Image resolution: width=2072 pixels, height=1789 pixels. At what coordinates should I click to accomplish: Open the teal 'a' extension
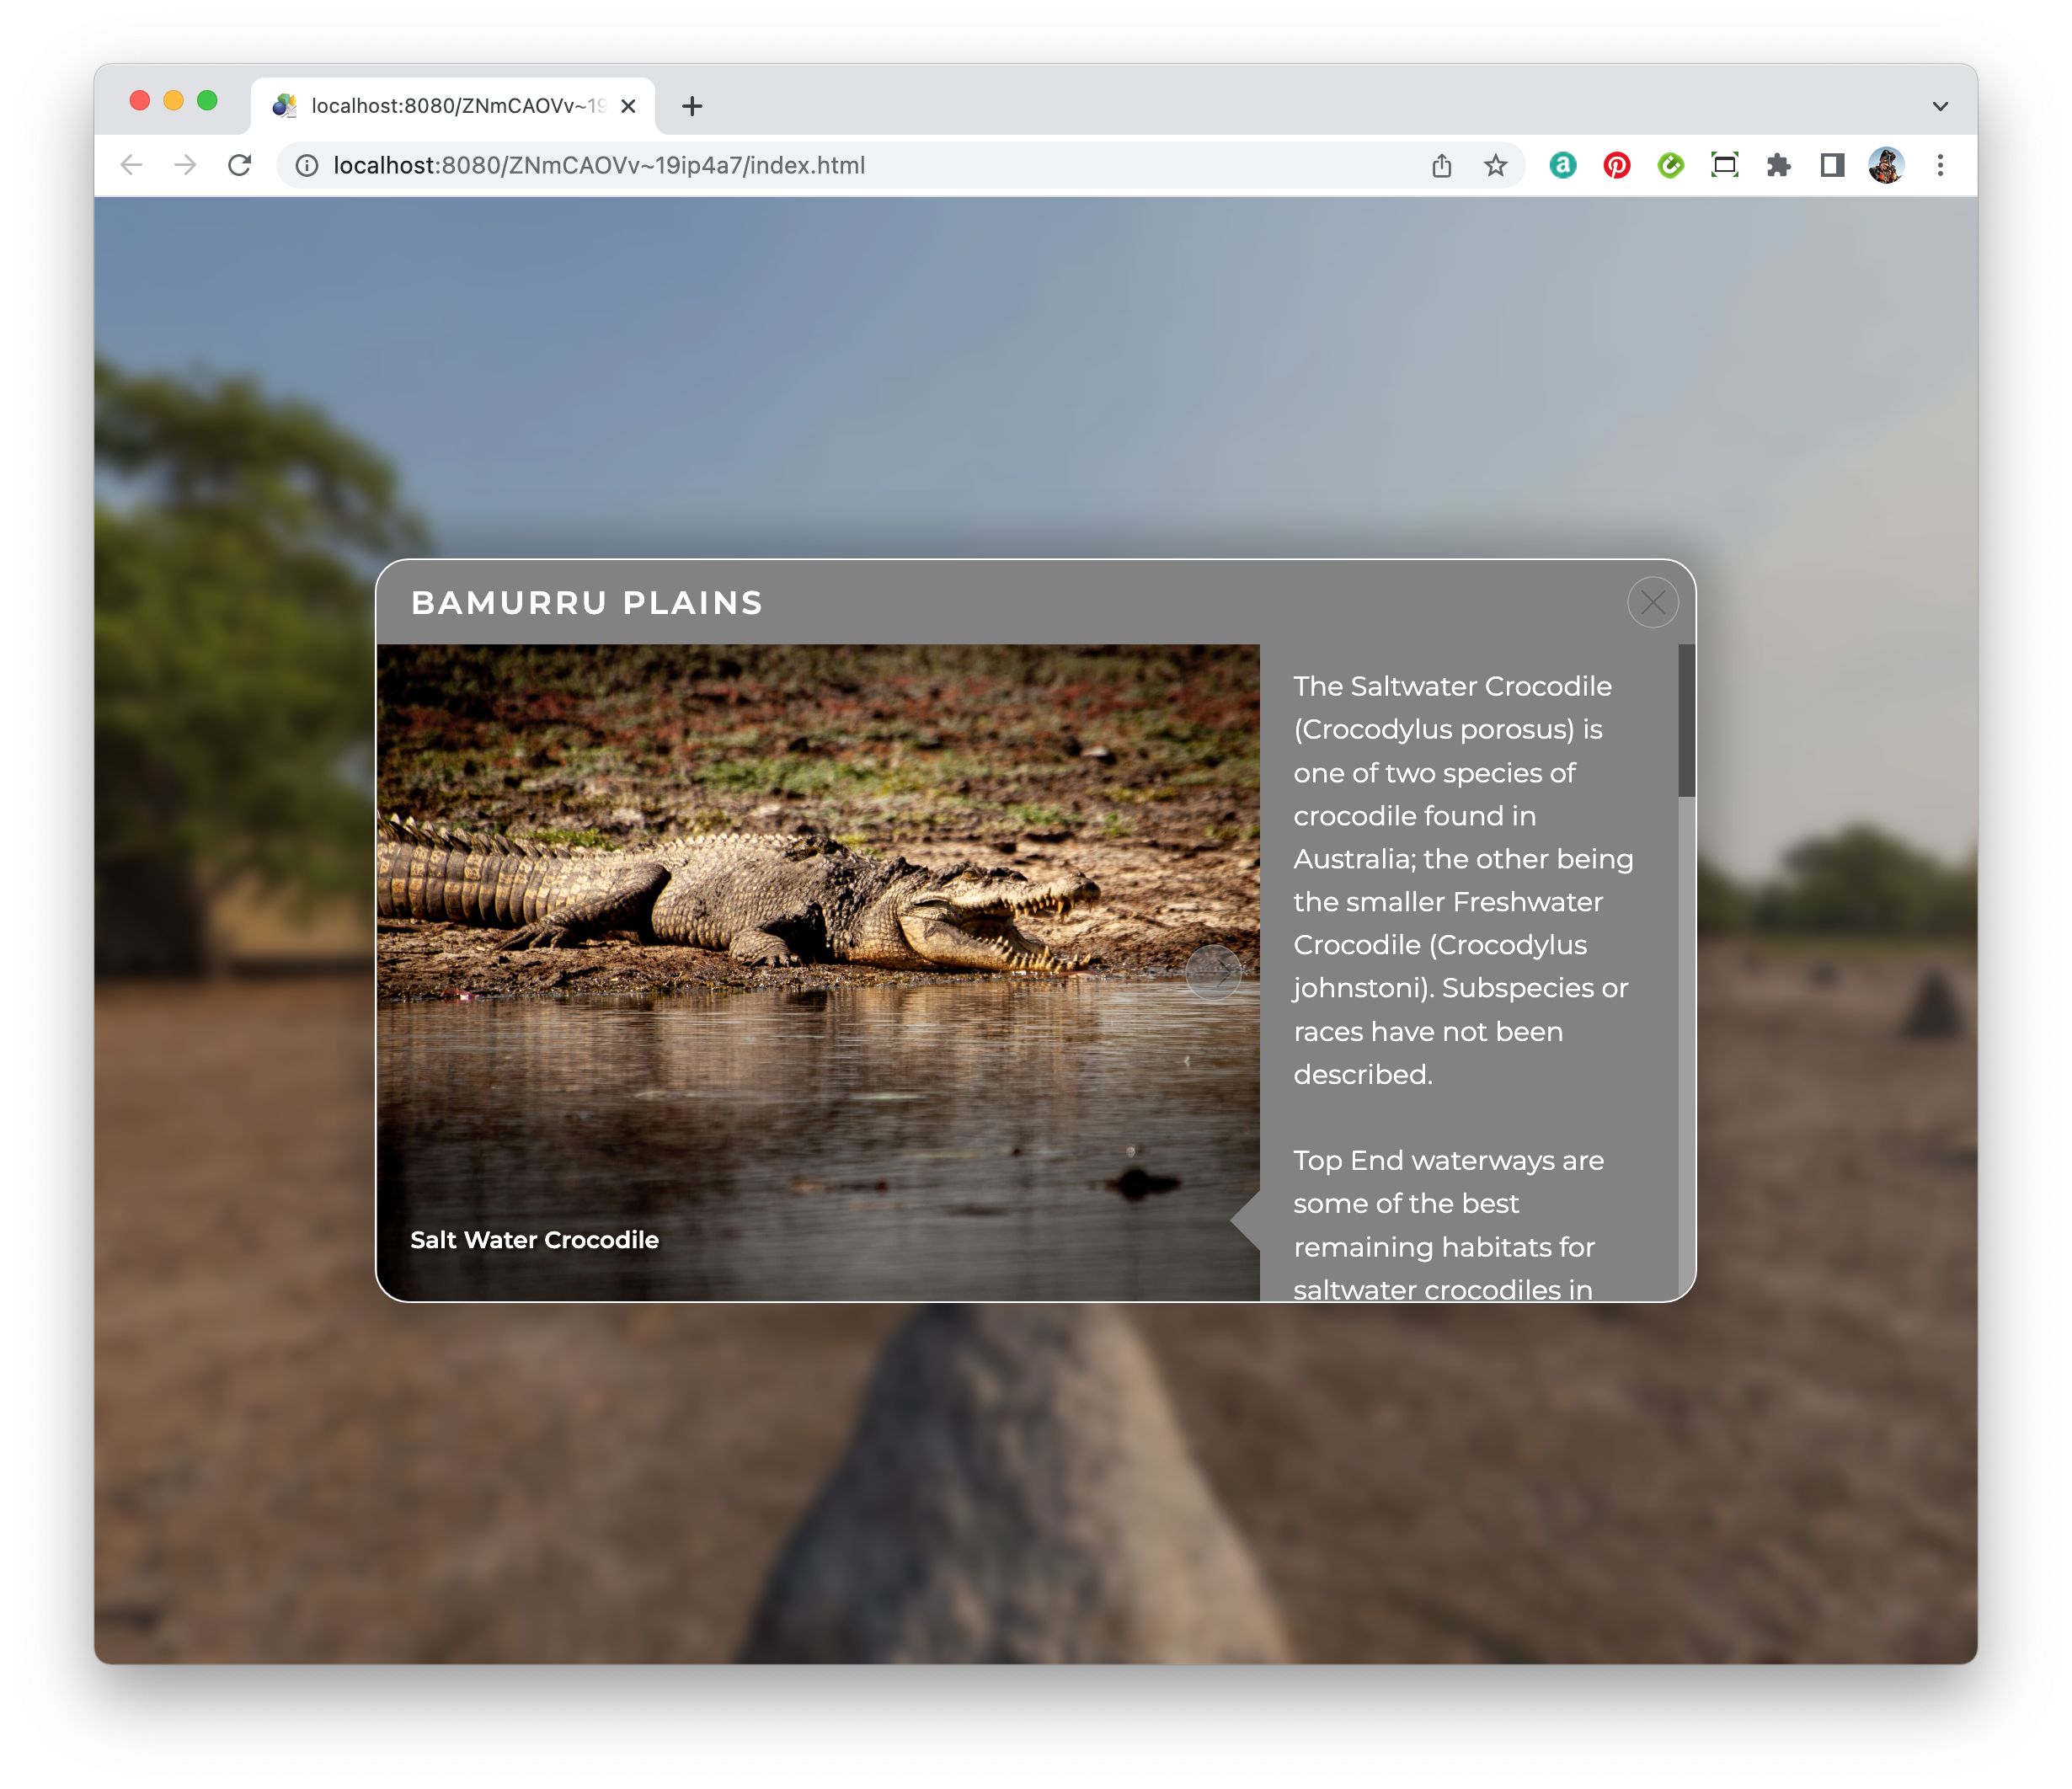pos(1562,165)
